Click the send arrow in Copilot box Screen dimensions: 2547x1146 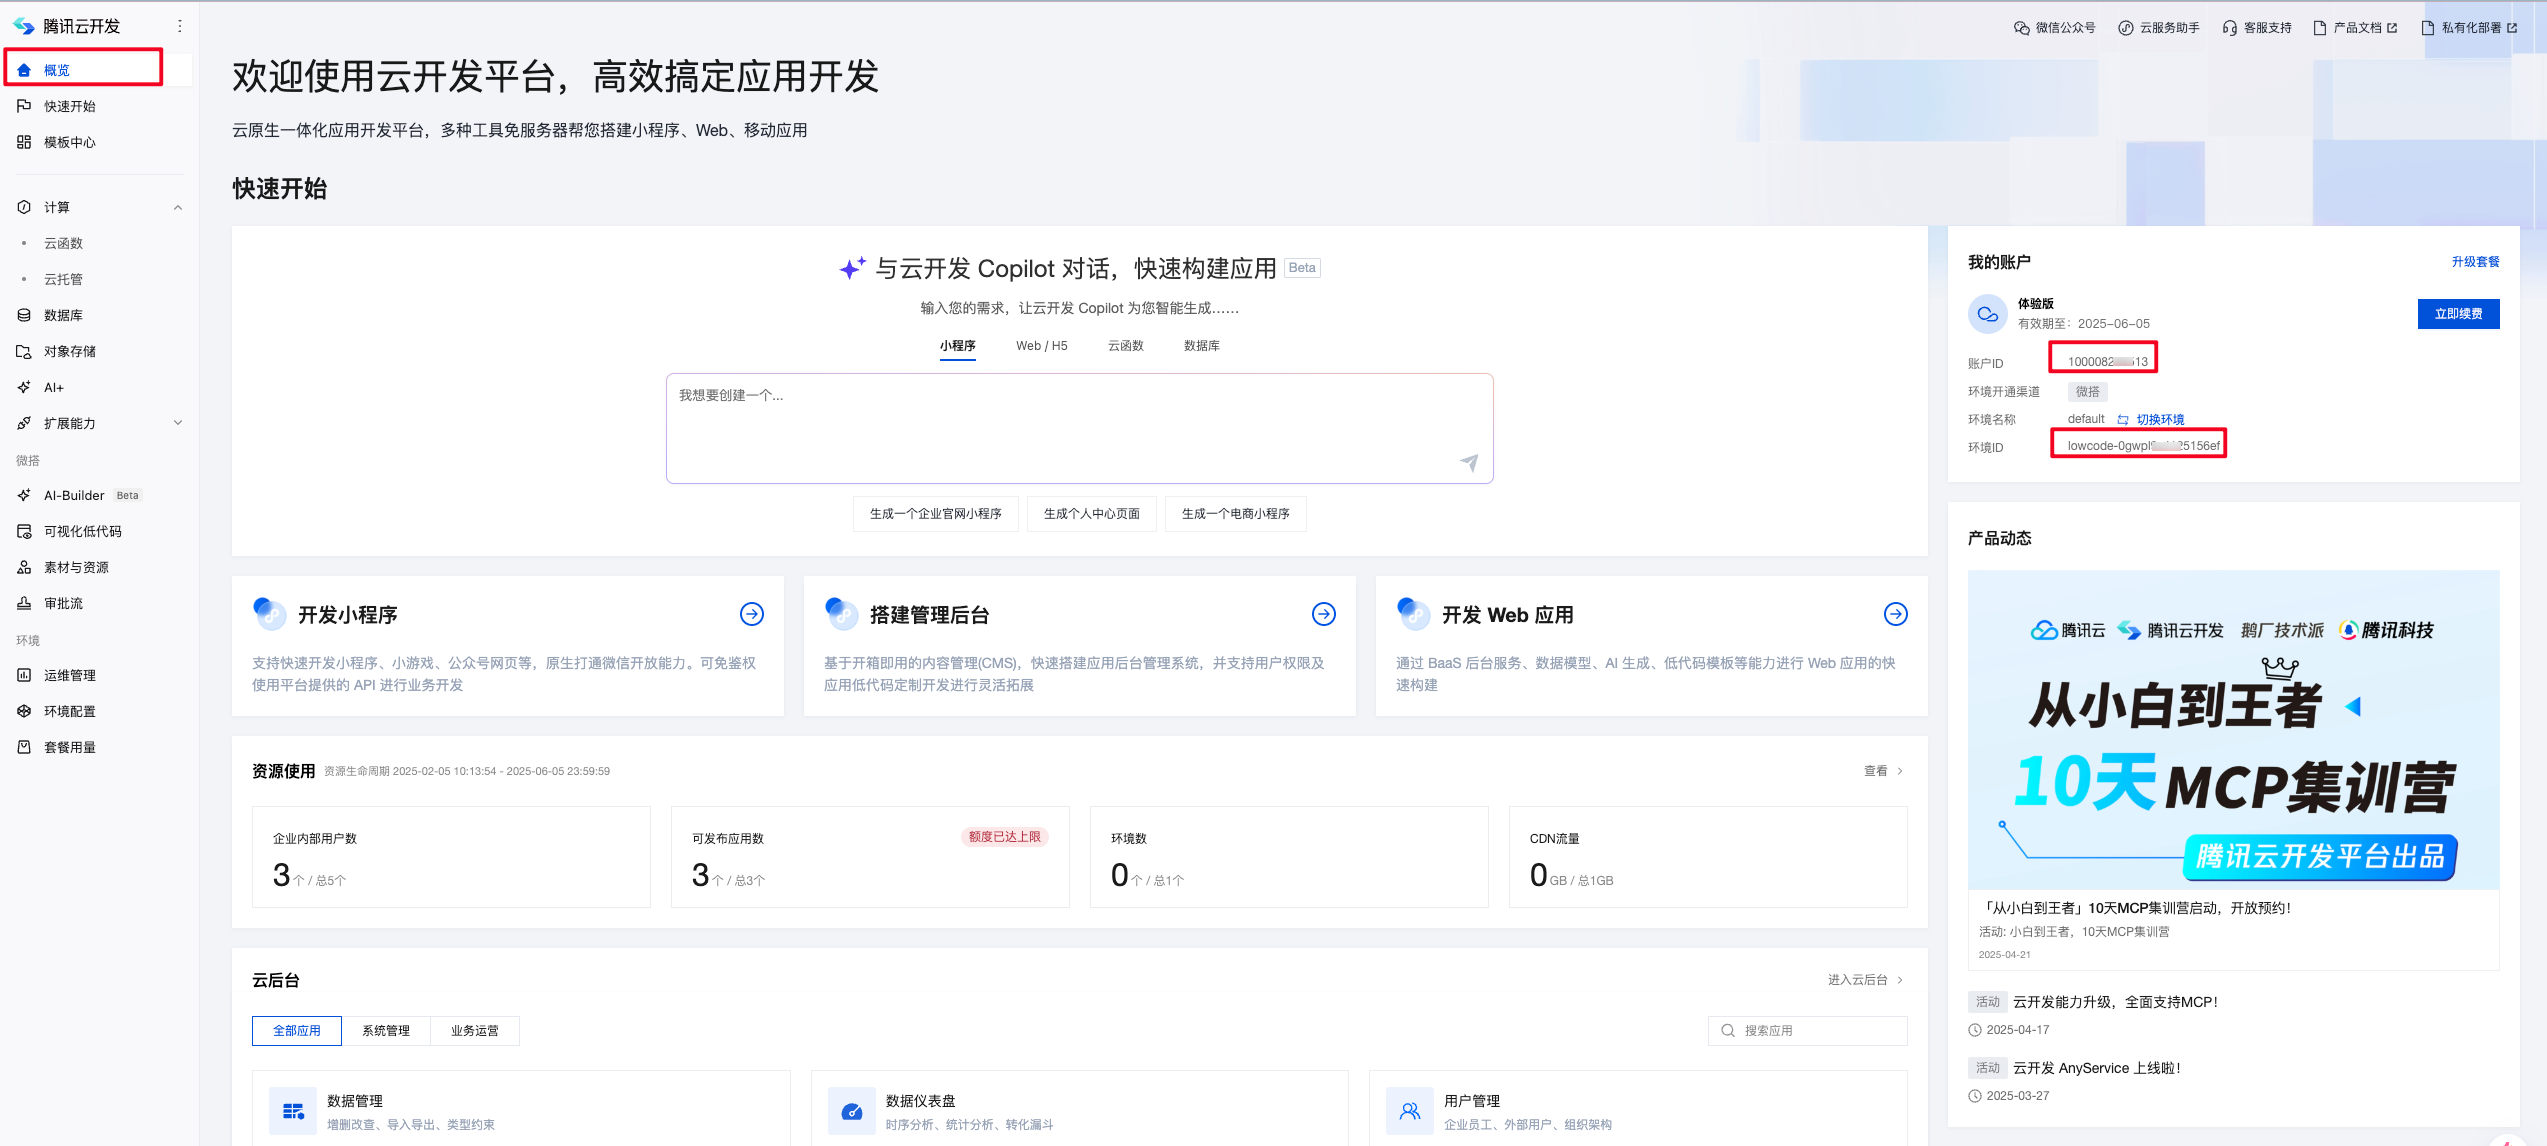pyautogui.click(x=1469, y=462)
